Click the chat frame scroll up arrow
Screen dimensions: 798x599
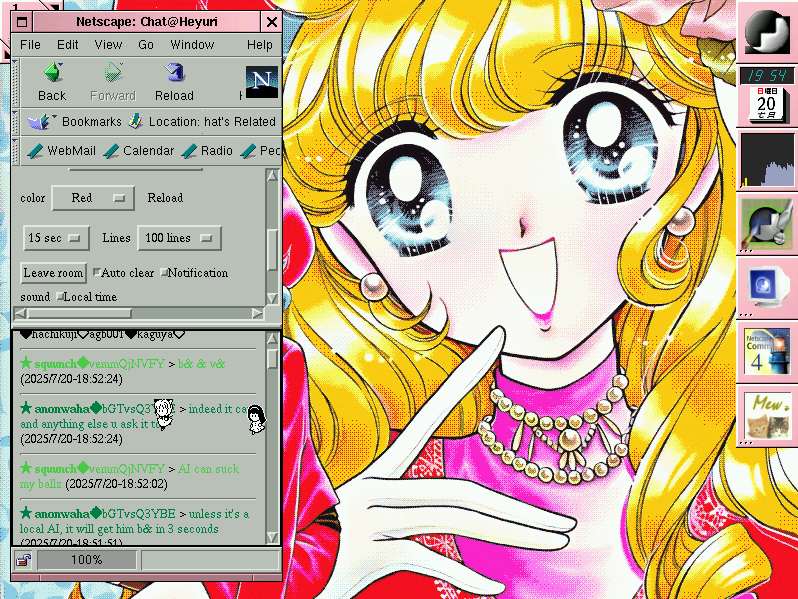(x=272, y=337)
